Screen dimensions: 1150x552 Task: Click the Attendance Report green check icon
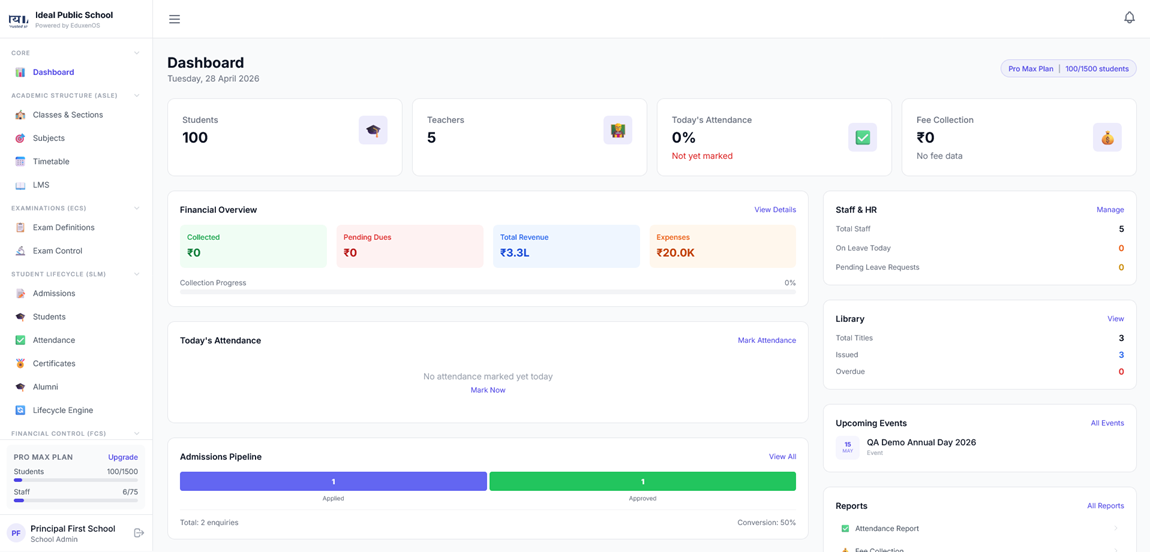click(846, 529)
